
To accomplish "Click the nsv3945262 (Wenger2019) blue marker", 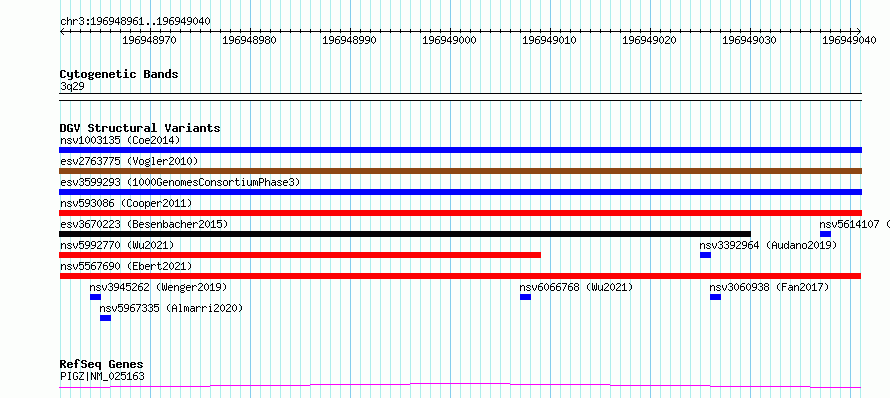I will 95,297.
